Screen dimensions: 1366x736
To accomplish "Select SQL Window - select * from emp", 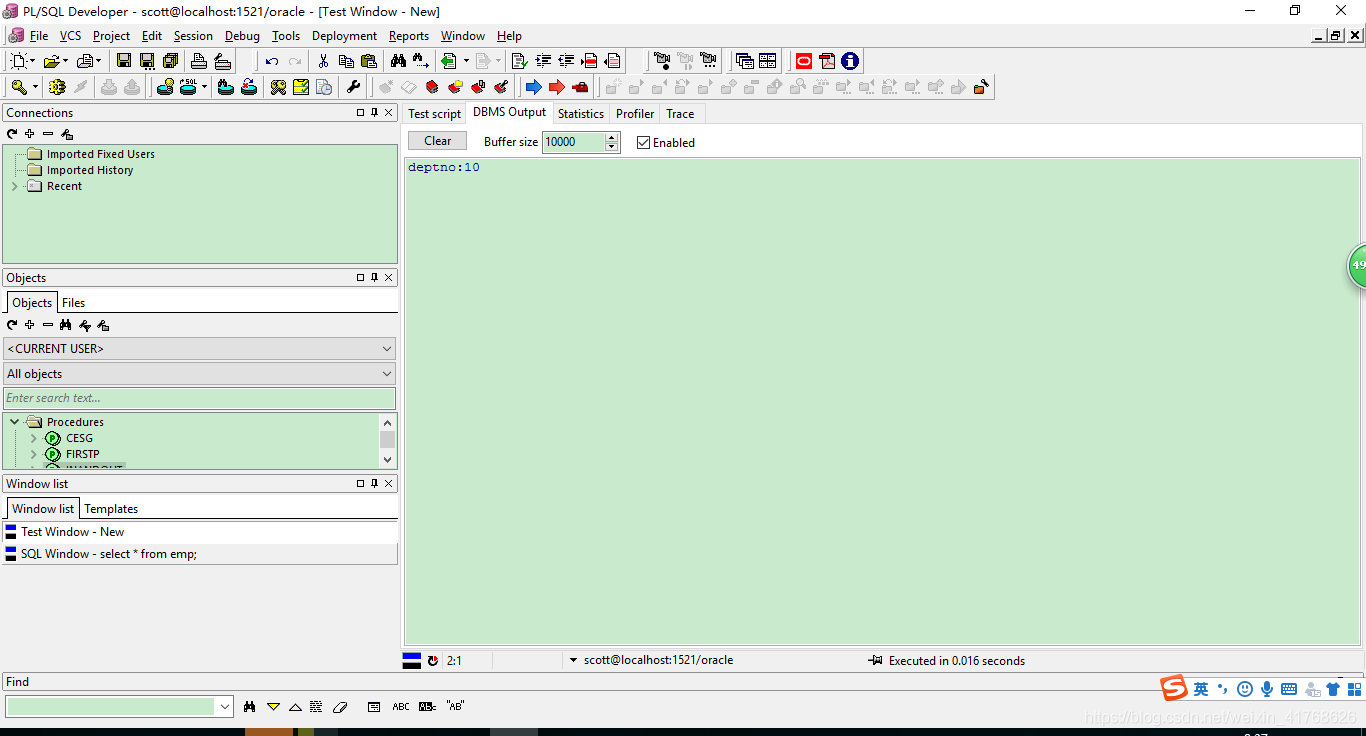I will pyautogui.click(x=108, y=554).
